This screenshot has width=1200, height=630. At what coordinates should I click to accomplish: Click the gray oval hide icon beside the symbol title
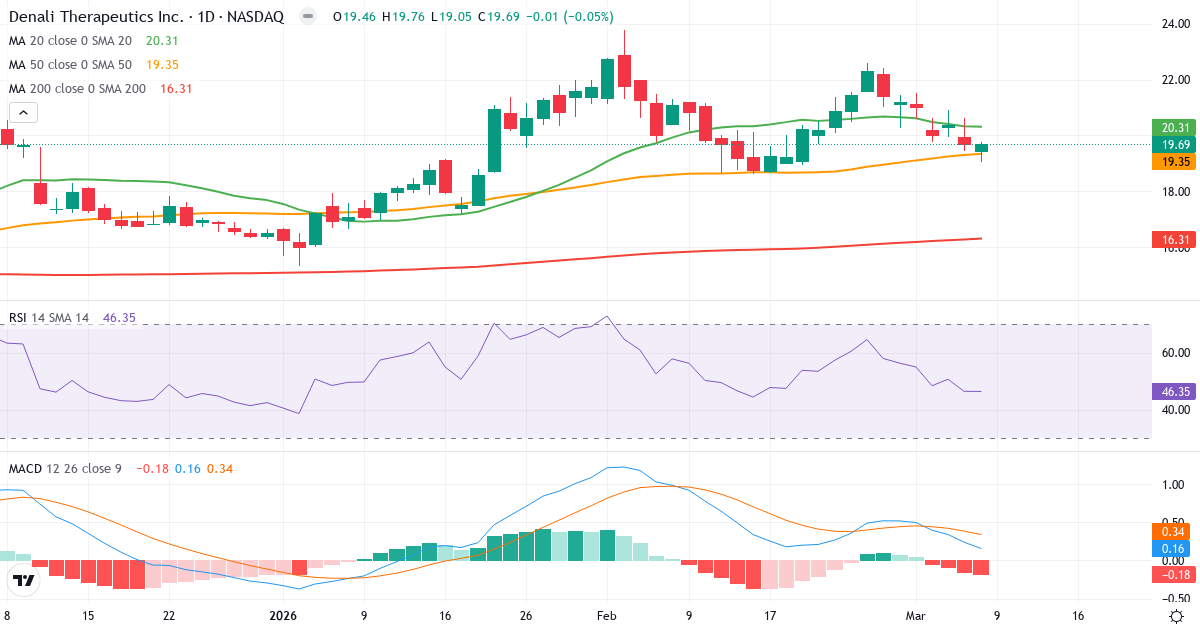tap(307, 16)
